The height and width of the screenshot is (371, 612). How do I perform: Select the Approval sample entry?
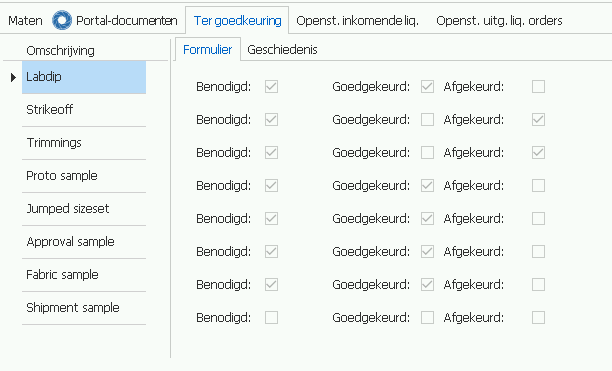[84, 242]
